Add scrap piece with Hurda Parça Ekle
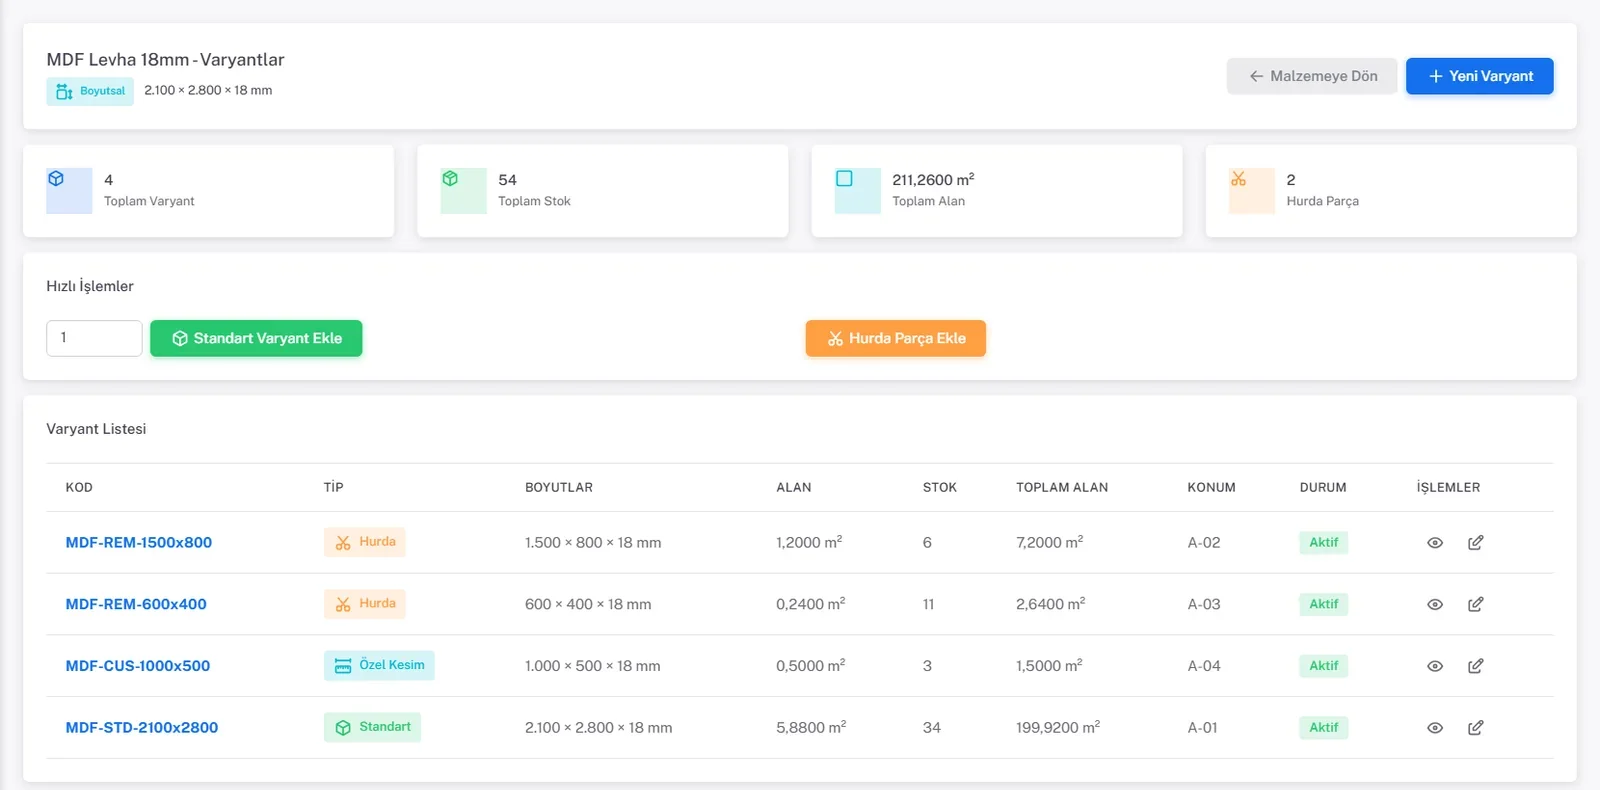The image size is (1600, 790). [x=896, y=338]
